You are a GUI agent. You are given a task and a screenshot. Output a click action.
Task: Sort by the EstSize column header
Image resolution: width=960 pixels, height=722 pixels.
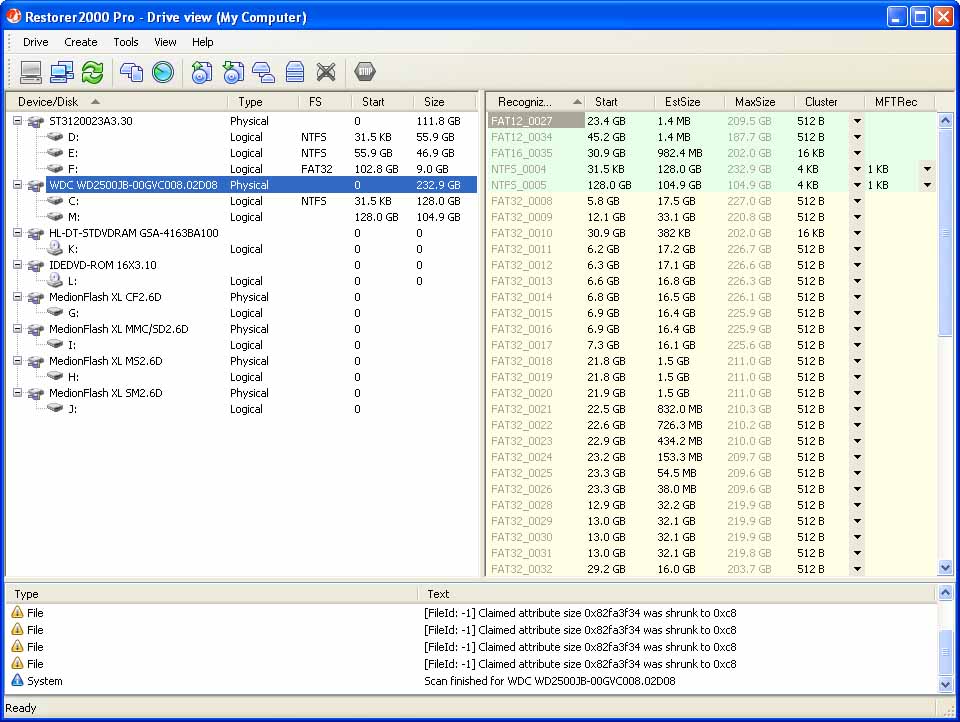point(689,102)
